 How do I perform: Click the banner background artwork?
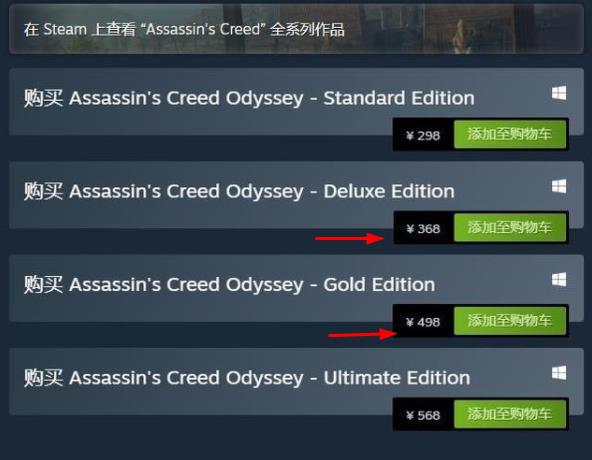pos(464,29)
